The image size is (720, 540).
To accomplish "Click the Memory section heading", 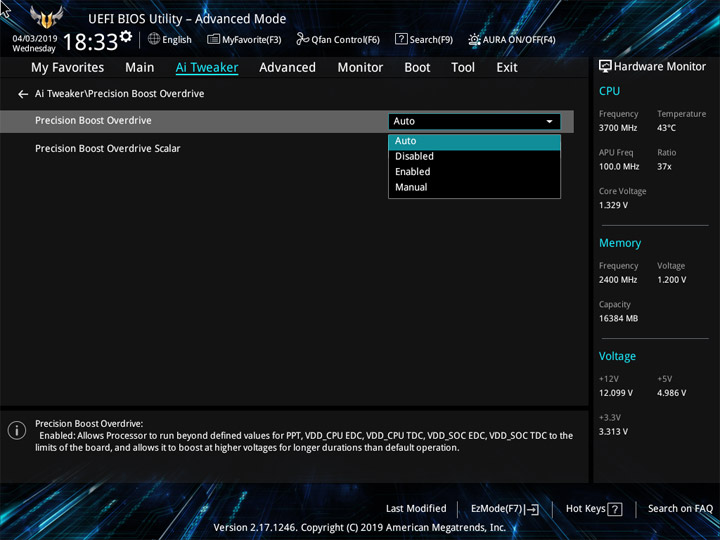I will 620,243.
